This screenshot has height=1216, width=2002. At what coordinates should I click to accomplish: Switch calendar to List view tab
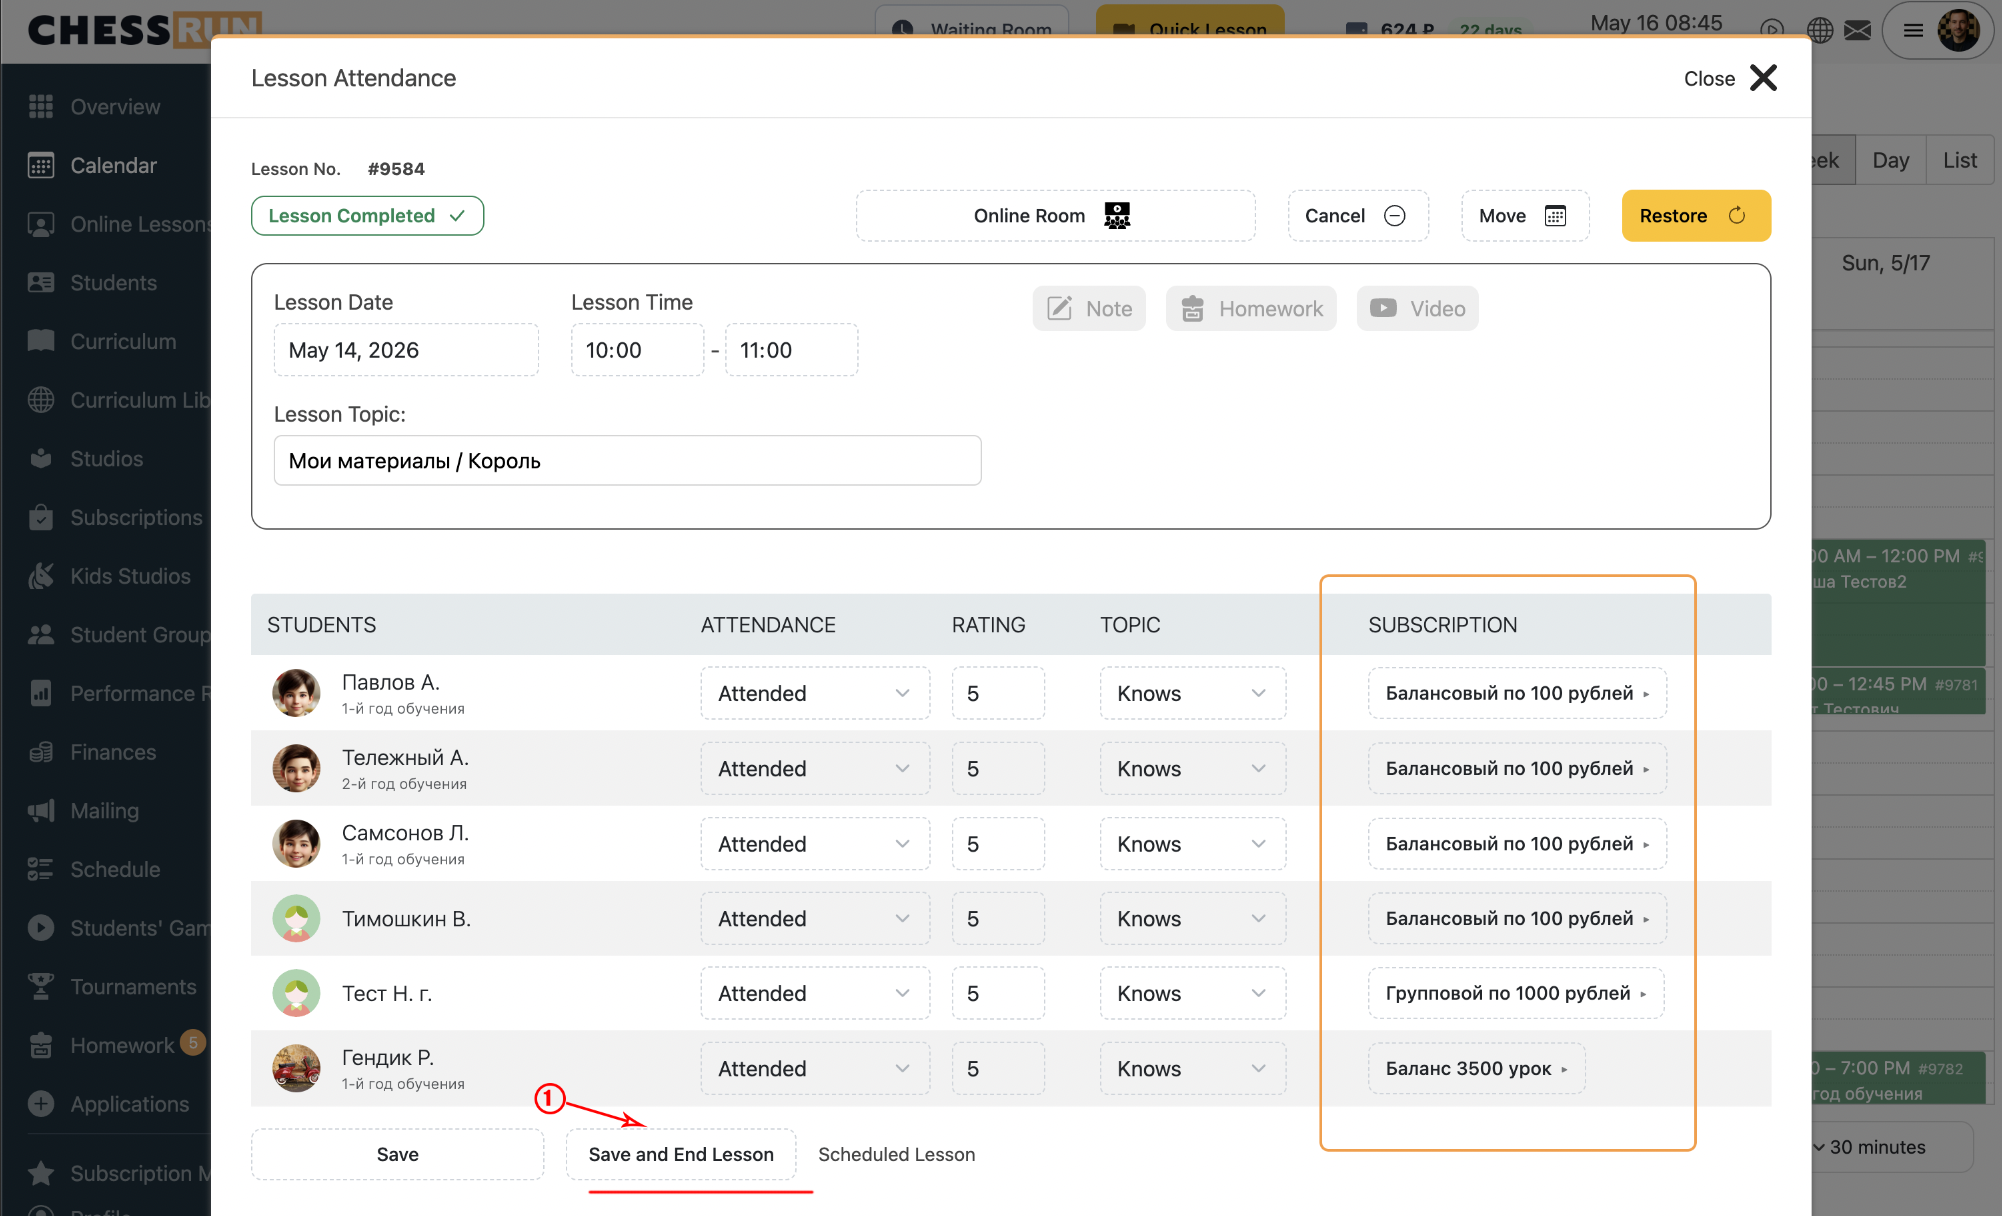(x=1959, y=161)
